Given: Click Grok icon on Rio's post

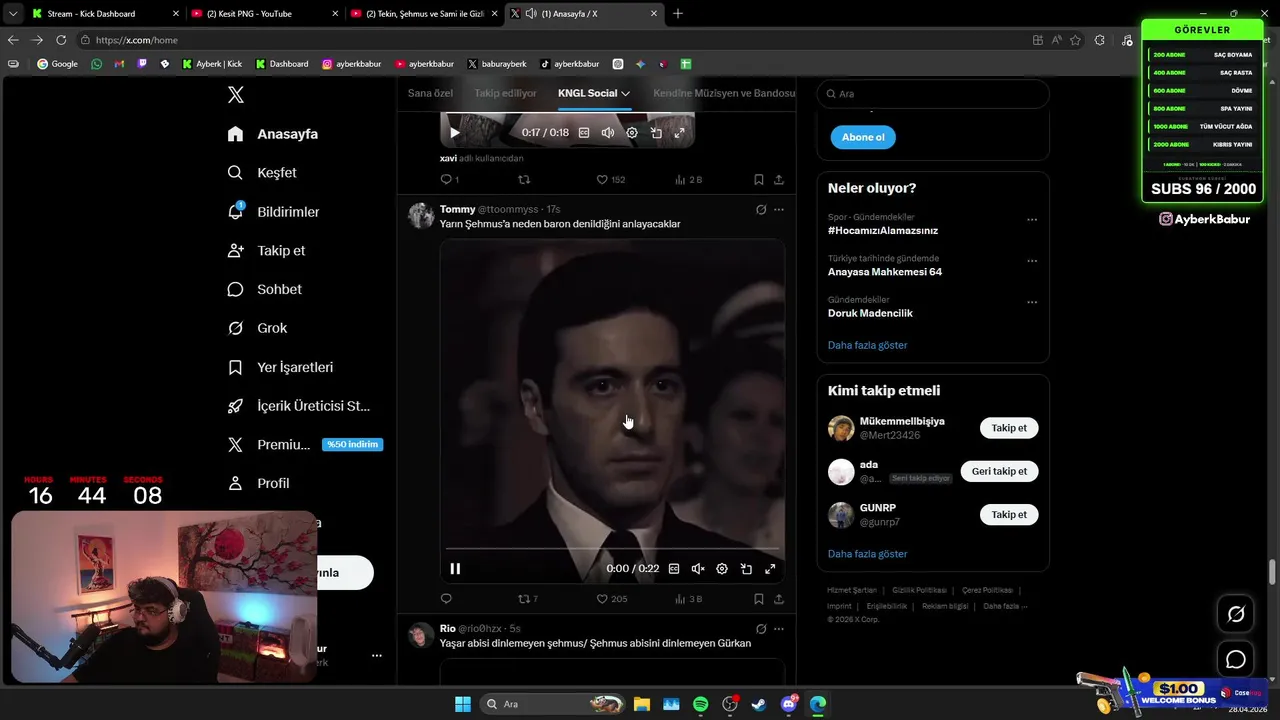Looking at the screenshot, I should 761,629.
